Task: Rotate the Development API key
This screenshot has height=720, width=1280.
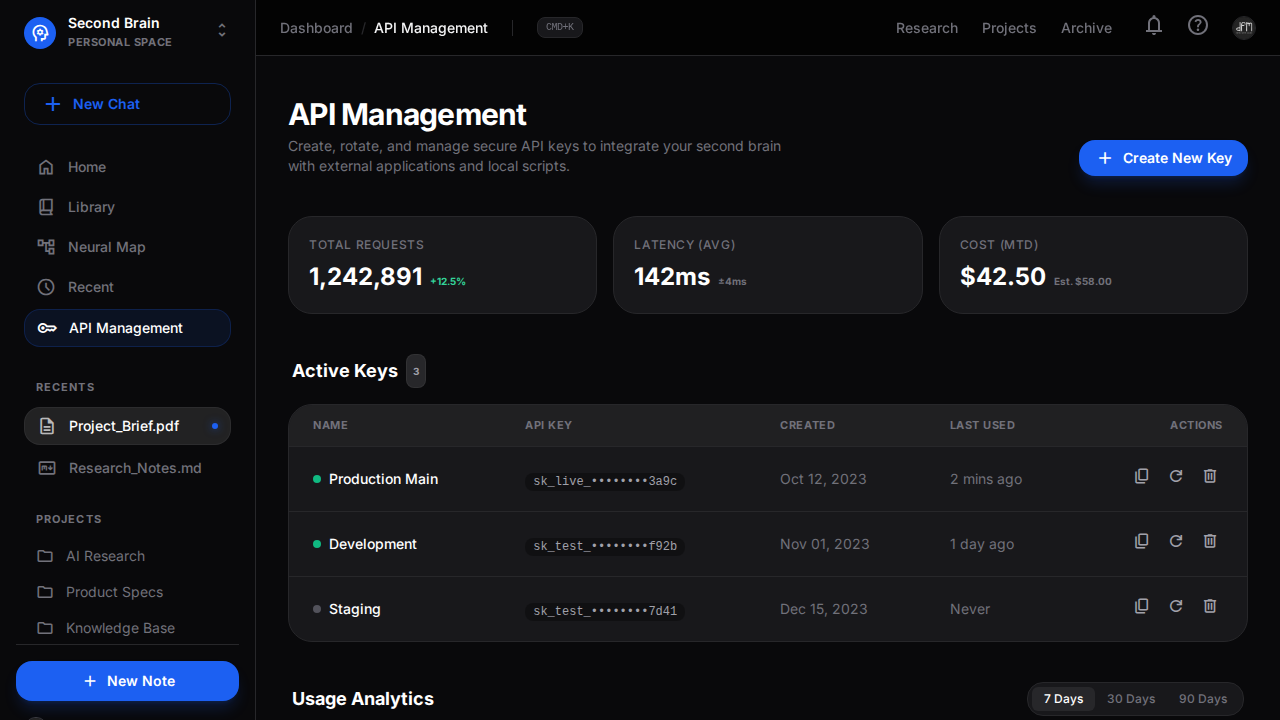Action: [1176, 541]
